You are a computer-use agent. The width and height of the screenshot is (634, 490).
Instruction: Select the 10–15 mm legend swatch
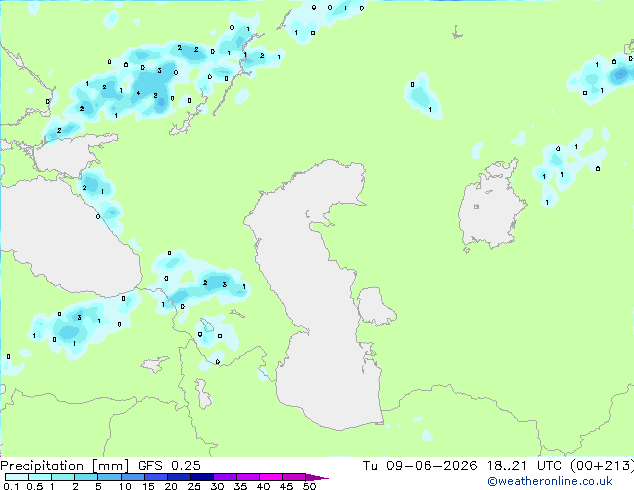tap(132, 477)
